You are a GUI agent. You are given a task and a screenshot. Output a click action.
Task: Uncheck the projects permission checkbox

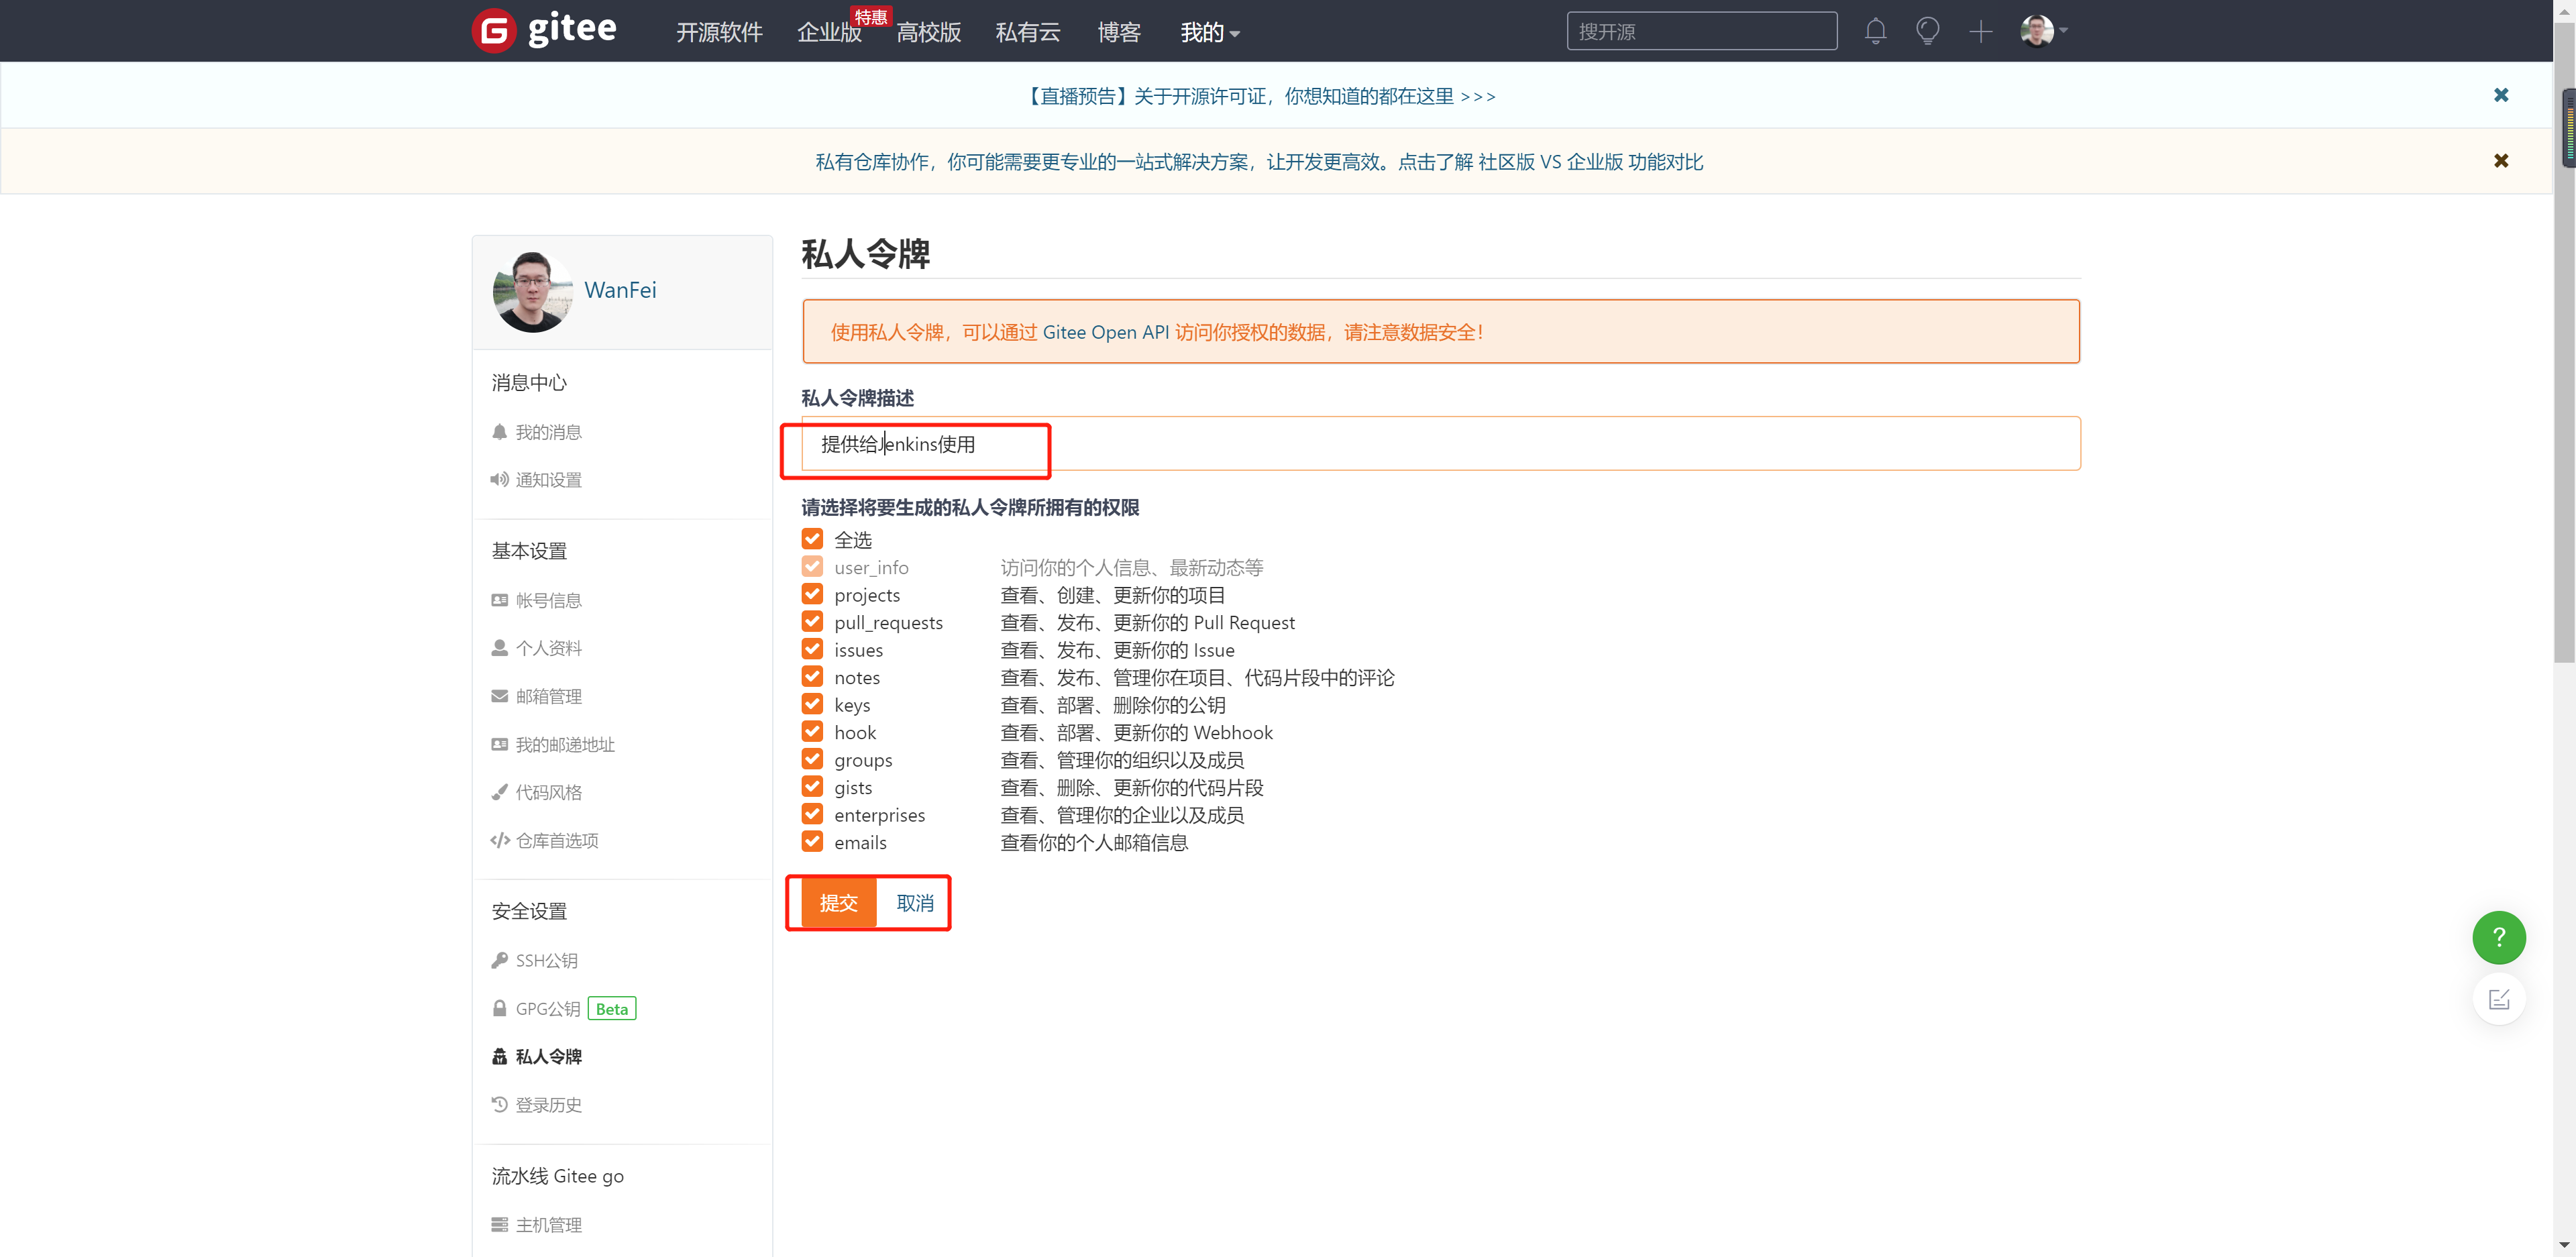point(812,593)
